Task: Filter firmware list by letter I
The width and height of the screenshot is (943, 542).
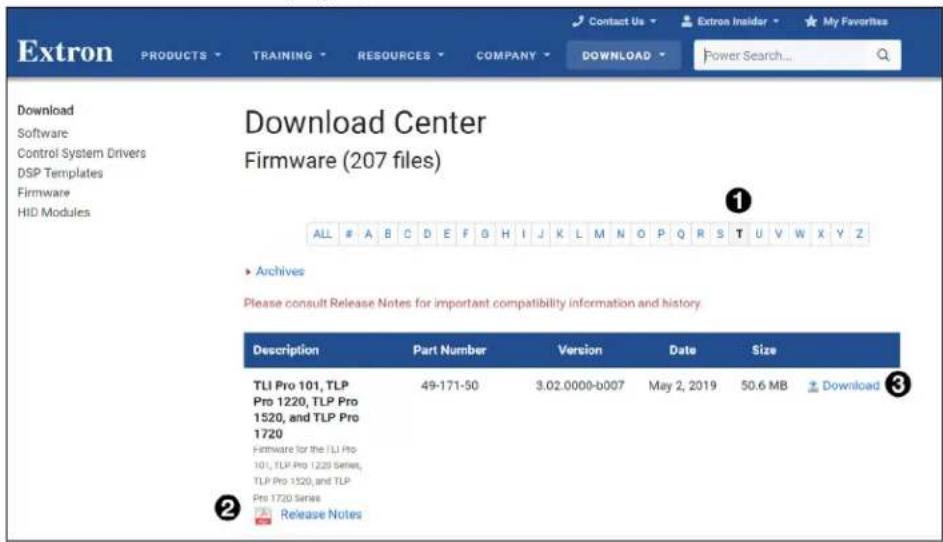Action: coord(524,234)
